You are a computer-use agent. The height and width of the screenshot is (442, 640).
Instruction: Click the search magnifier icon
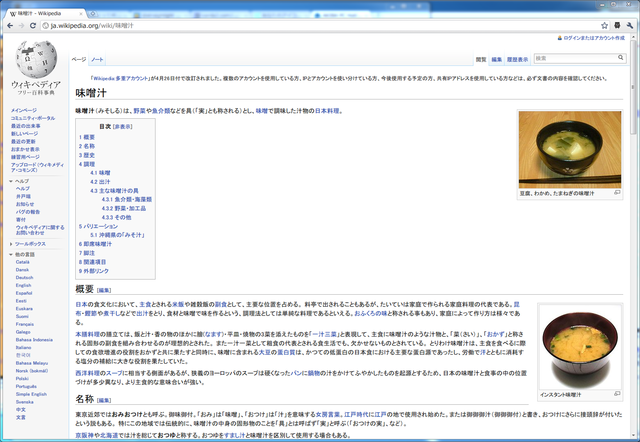620,58
